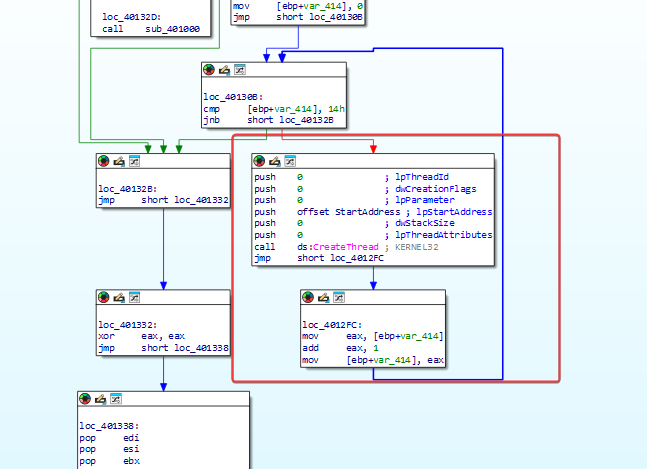Screen dimensions: 647x469
Task: Click the edit pencil icon on loc_40130B node
Action: pos(224,70)
